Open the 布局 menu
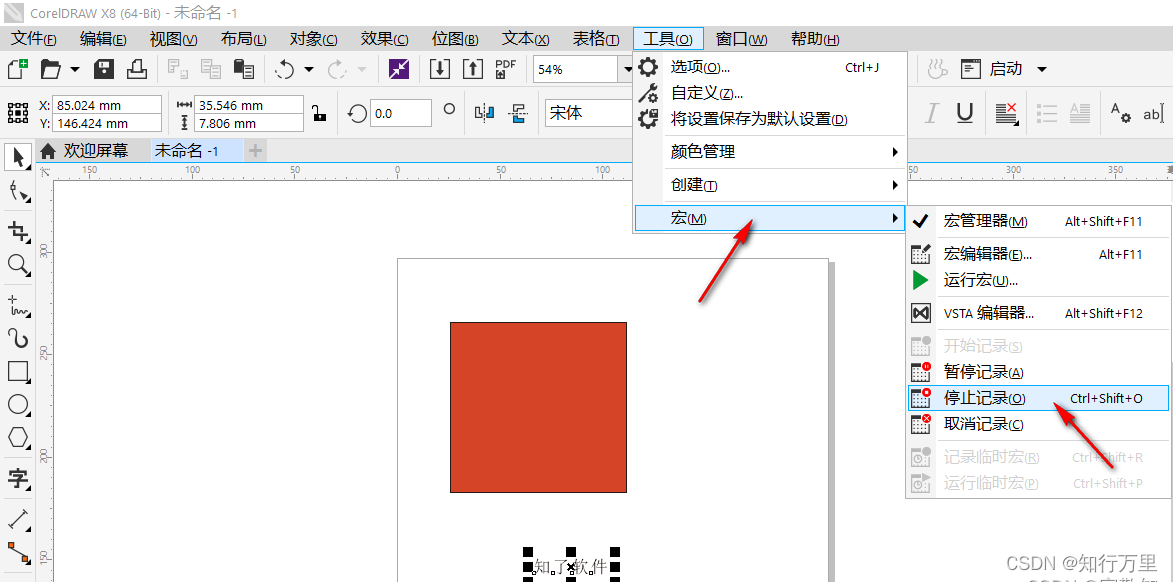Image resolution: width=1173 pixels, height=582 pixels. pos(244,39)
